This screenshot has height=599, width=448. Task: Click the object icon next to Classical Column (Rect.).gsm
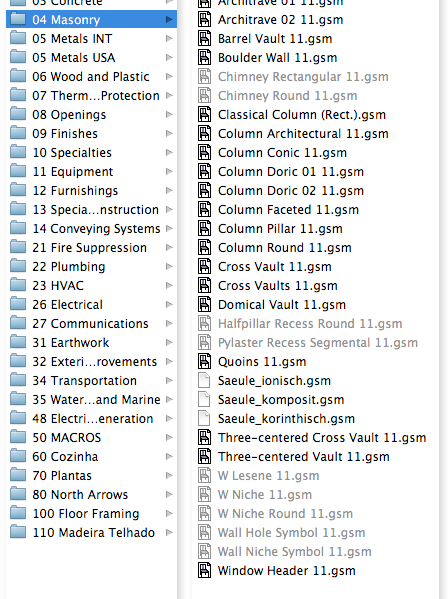(x=204, y=115)
